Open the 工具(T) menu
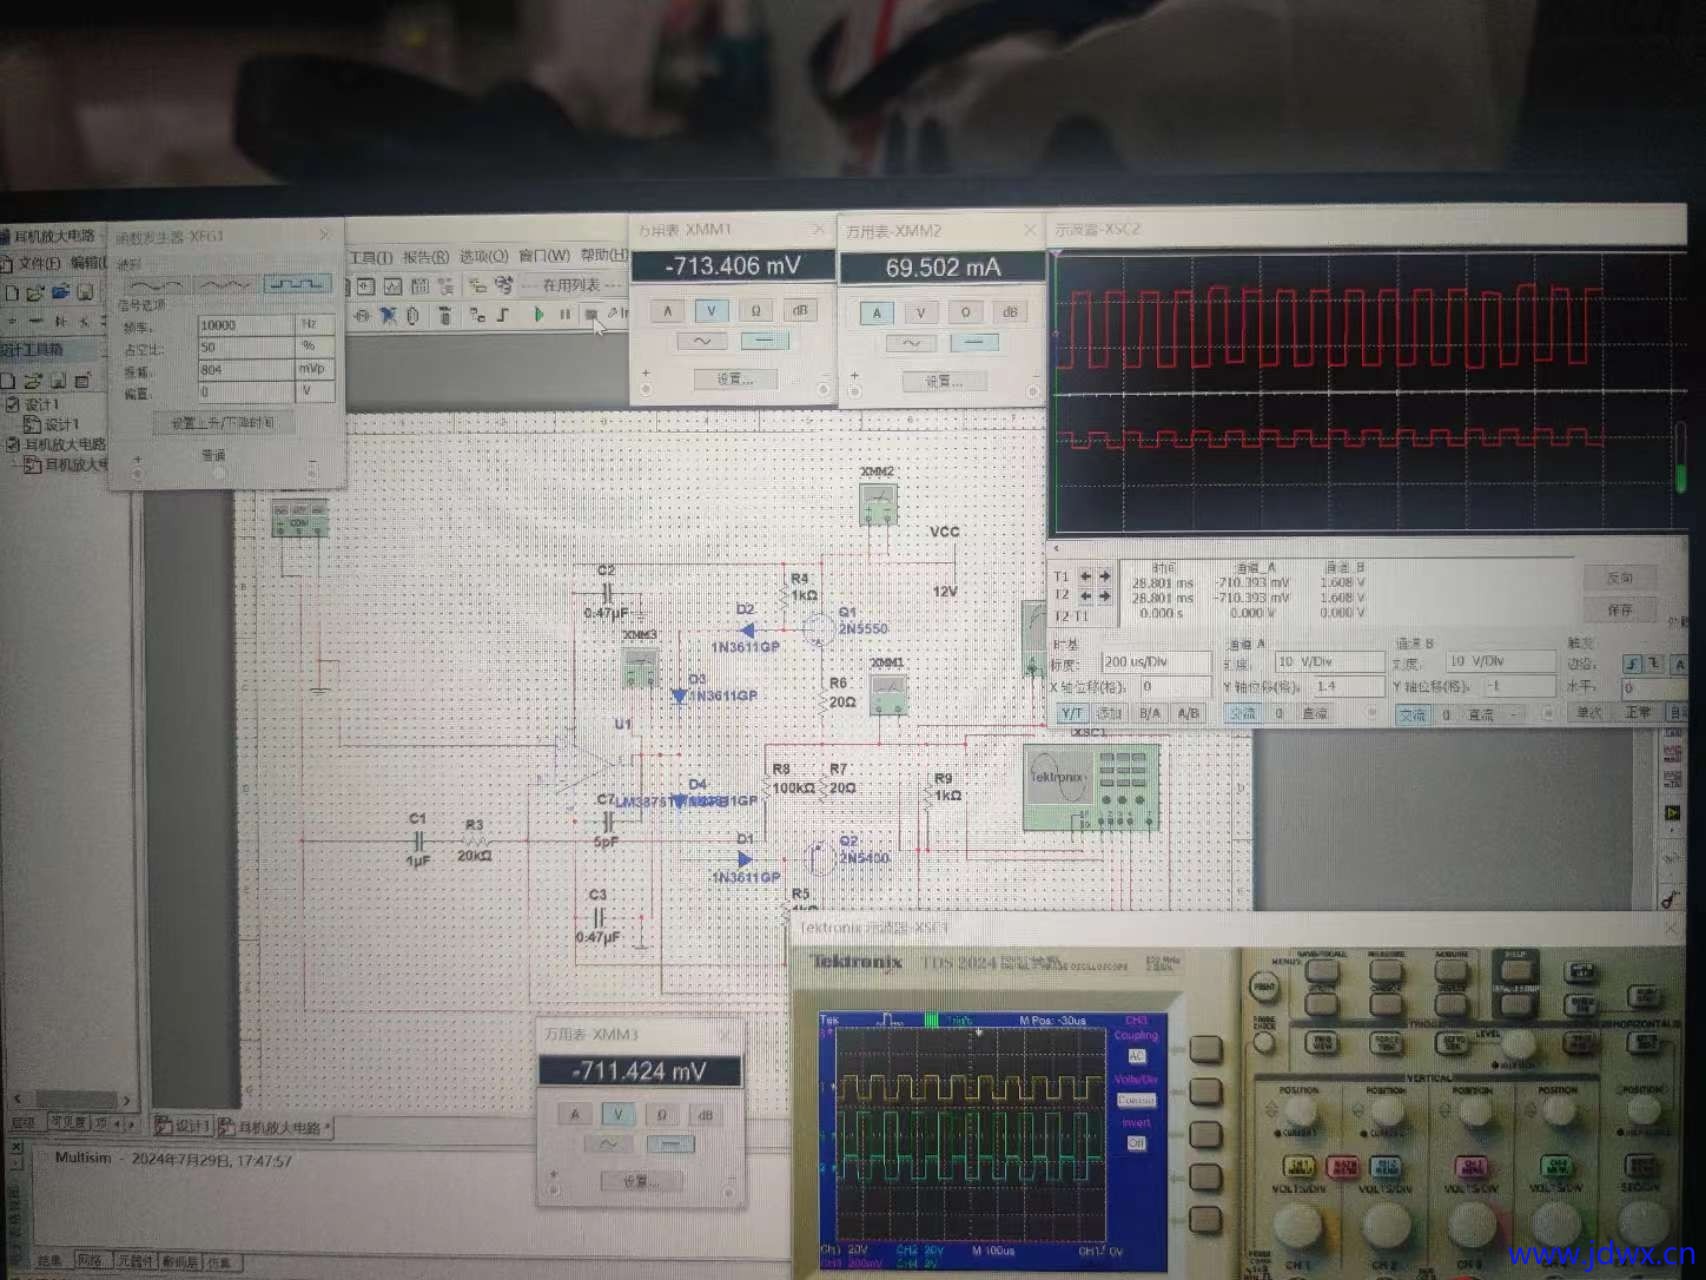This screenshot has height=1280, width=1706. pyautogui.click(x=370, y=258)
